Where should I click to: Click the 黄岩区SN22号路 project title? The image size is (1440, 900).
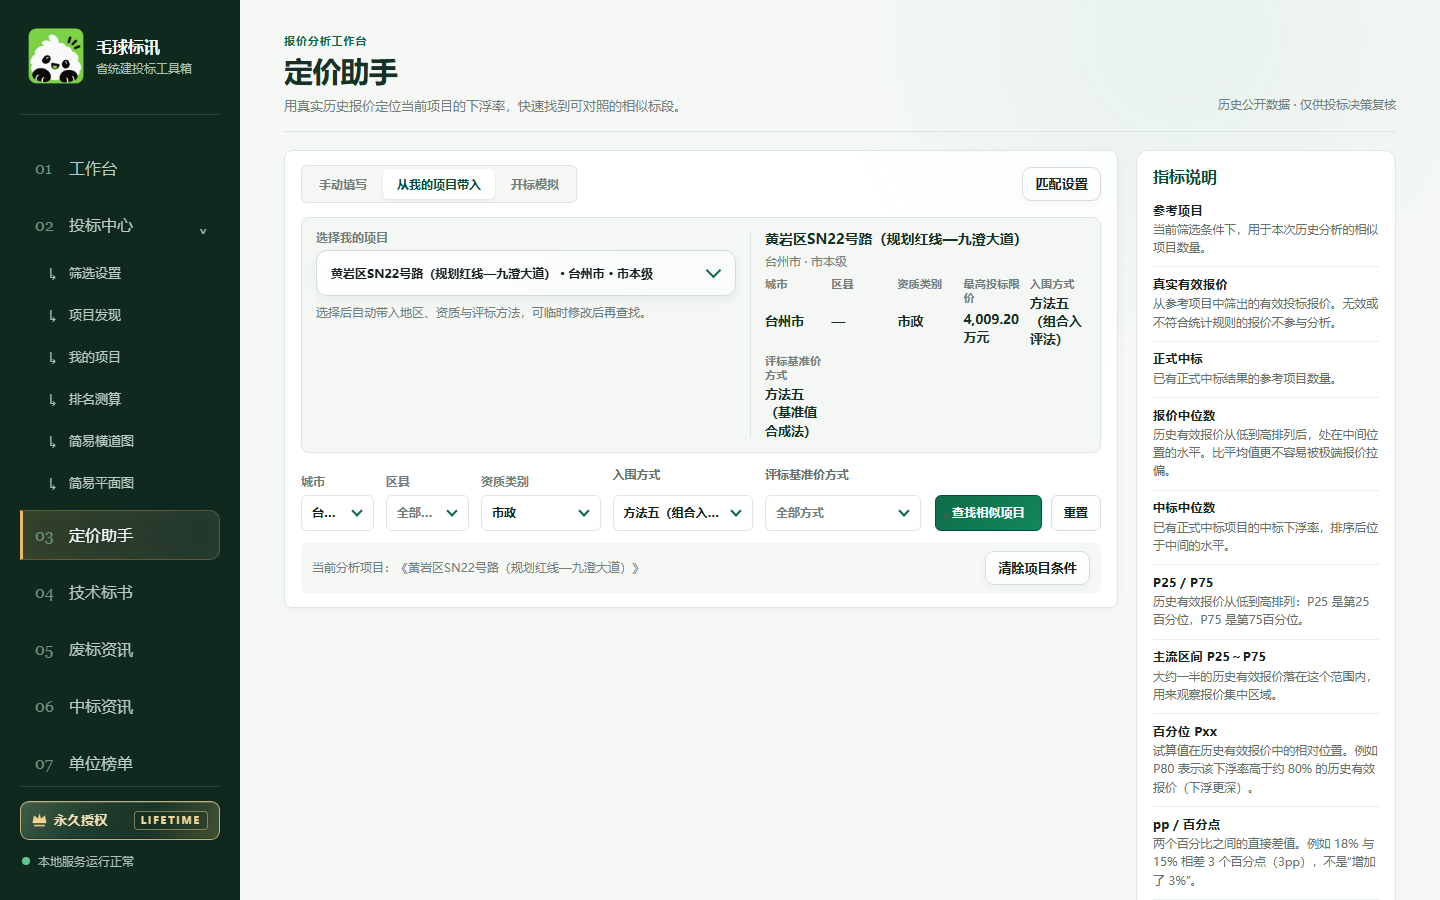(892, 239)
